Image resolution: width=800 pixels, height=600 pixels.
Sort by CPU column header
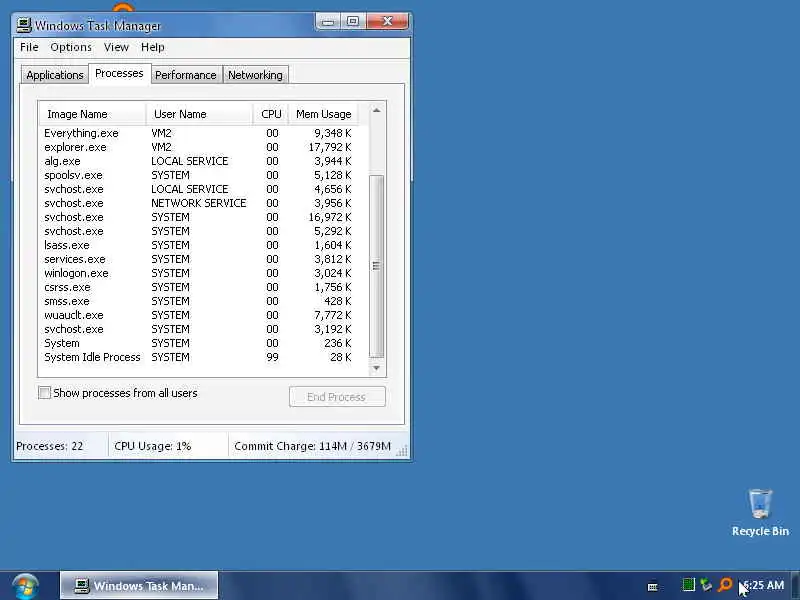tap(271, 114)
